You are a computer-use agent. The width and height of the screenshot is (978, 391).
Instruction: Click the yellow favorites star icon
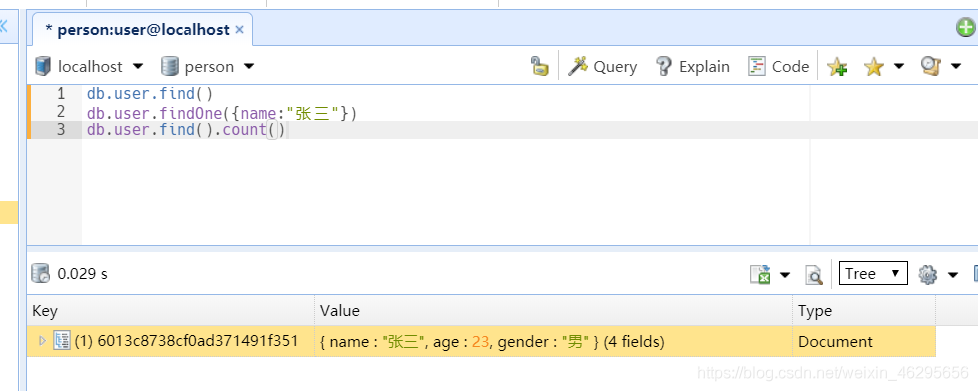[874, 67]
